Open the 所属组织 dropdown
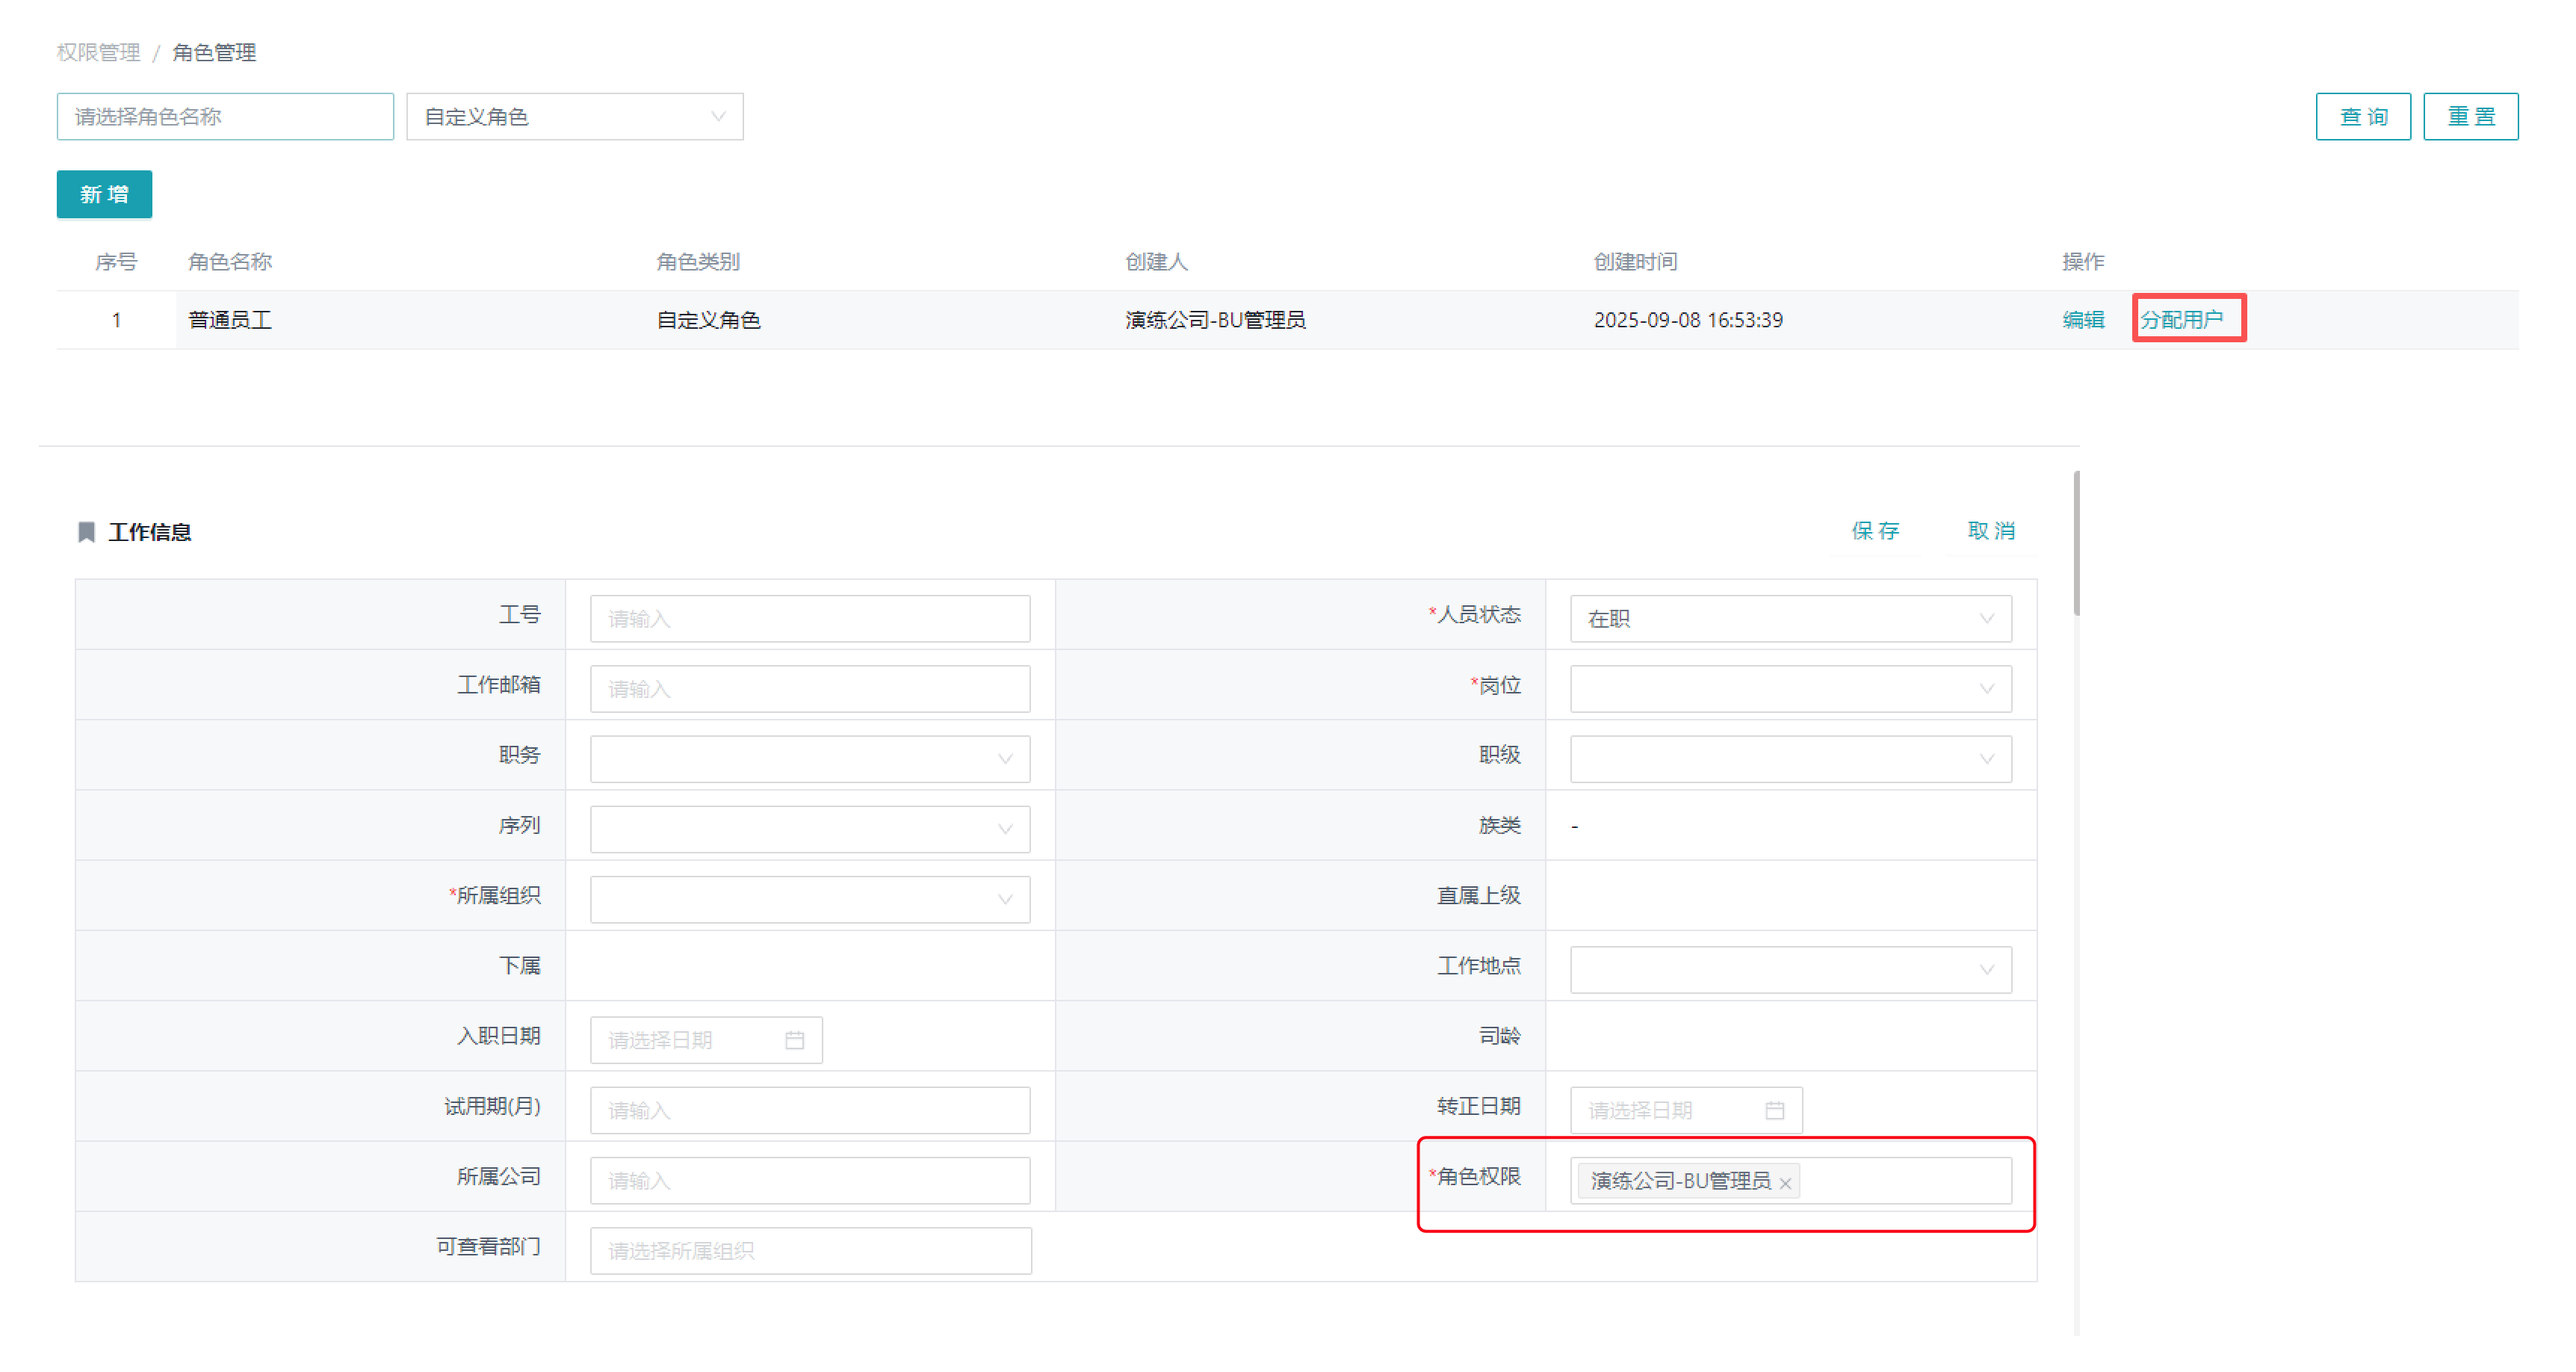2576x1372 pixels. tap(809, 899)
